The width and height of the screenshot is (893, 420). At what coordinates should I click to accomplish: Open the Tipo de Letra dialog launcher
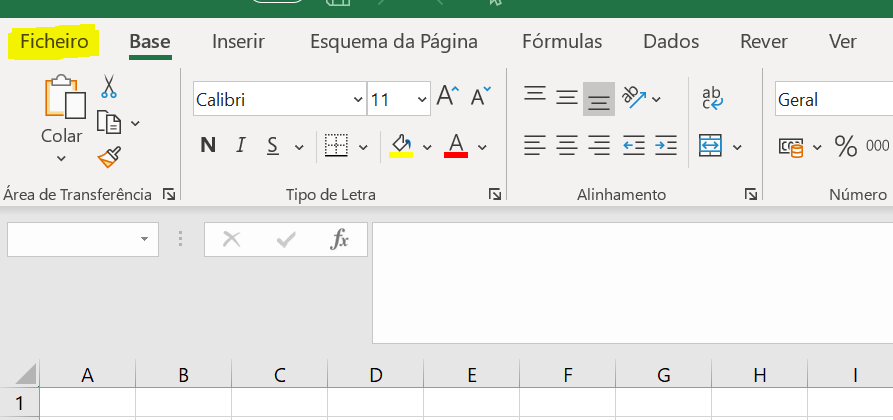click(495, 195)
